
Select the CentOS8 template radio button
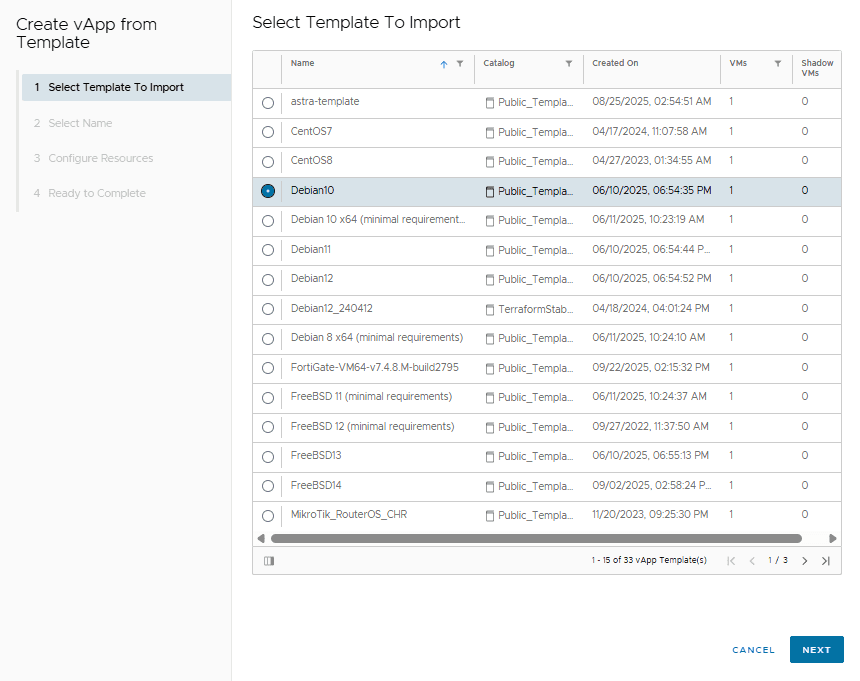[268, 162]
